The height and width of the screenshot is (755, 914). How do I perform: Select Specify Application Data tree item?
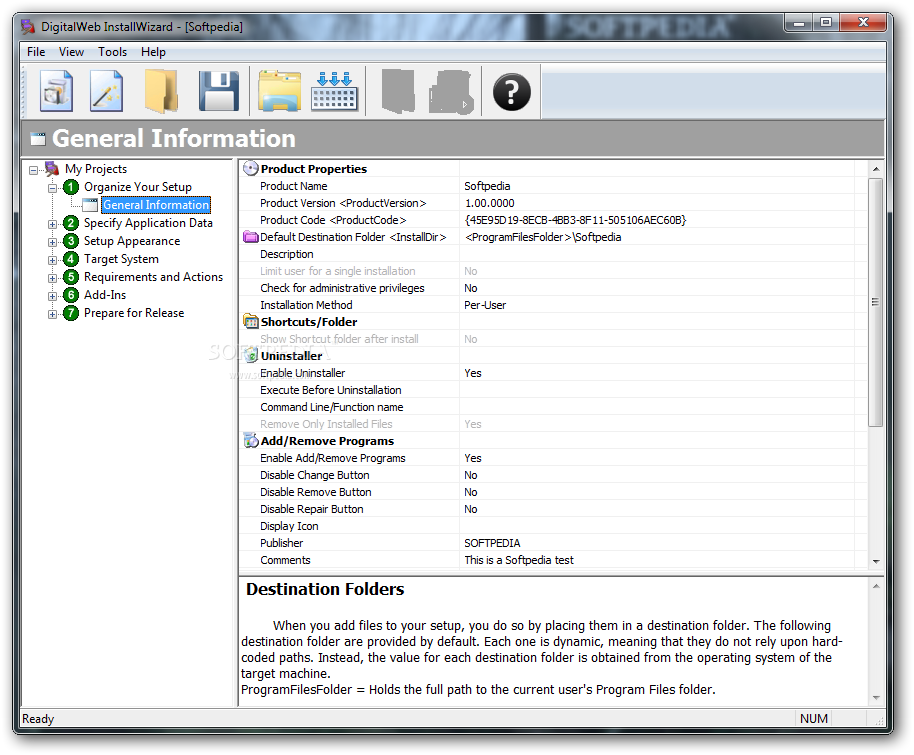(x=148, y=223)
